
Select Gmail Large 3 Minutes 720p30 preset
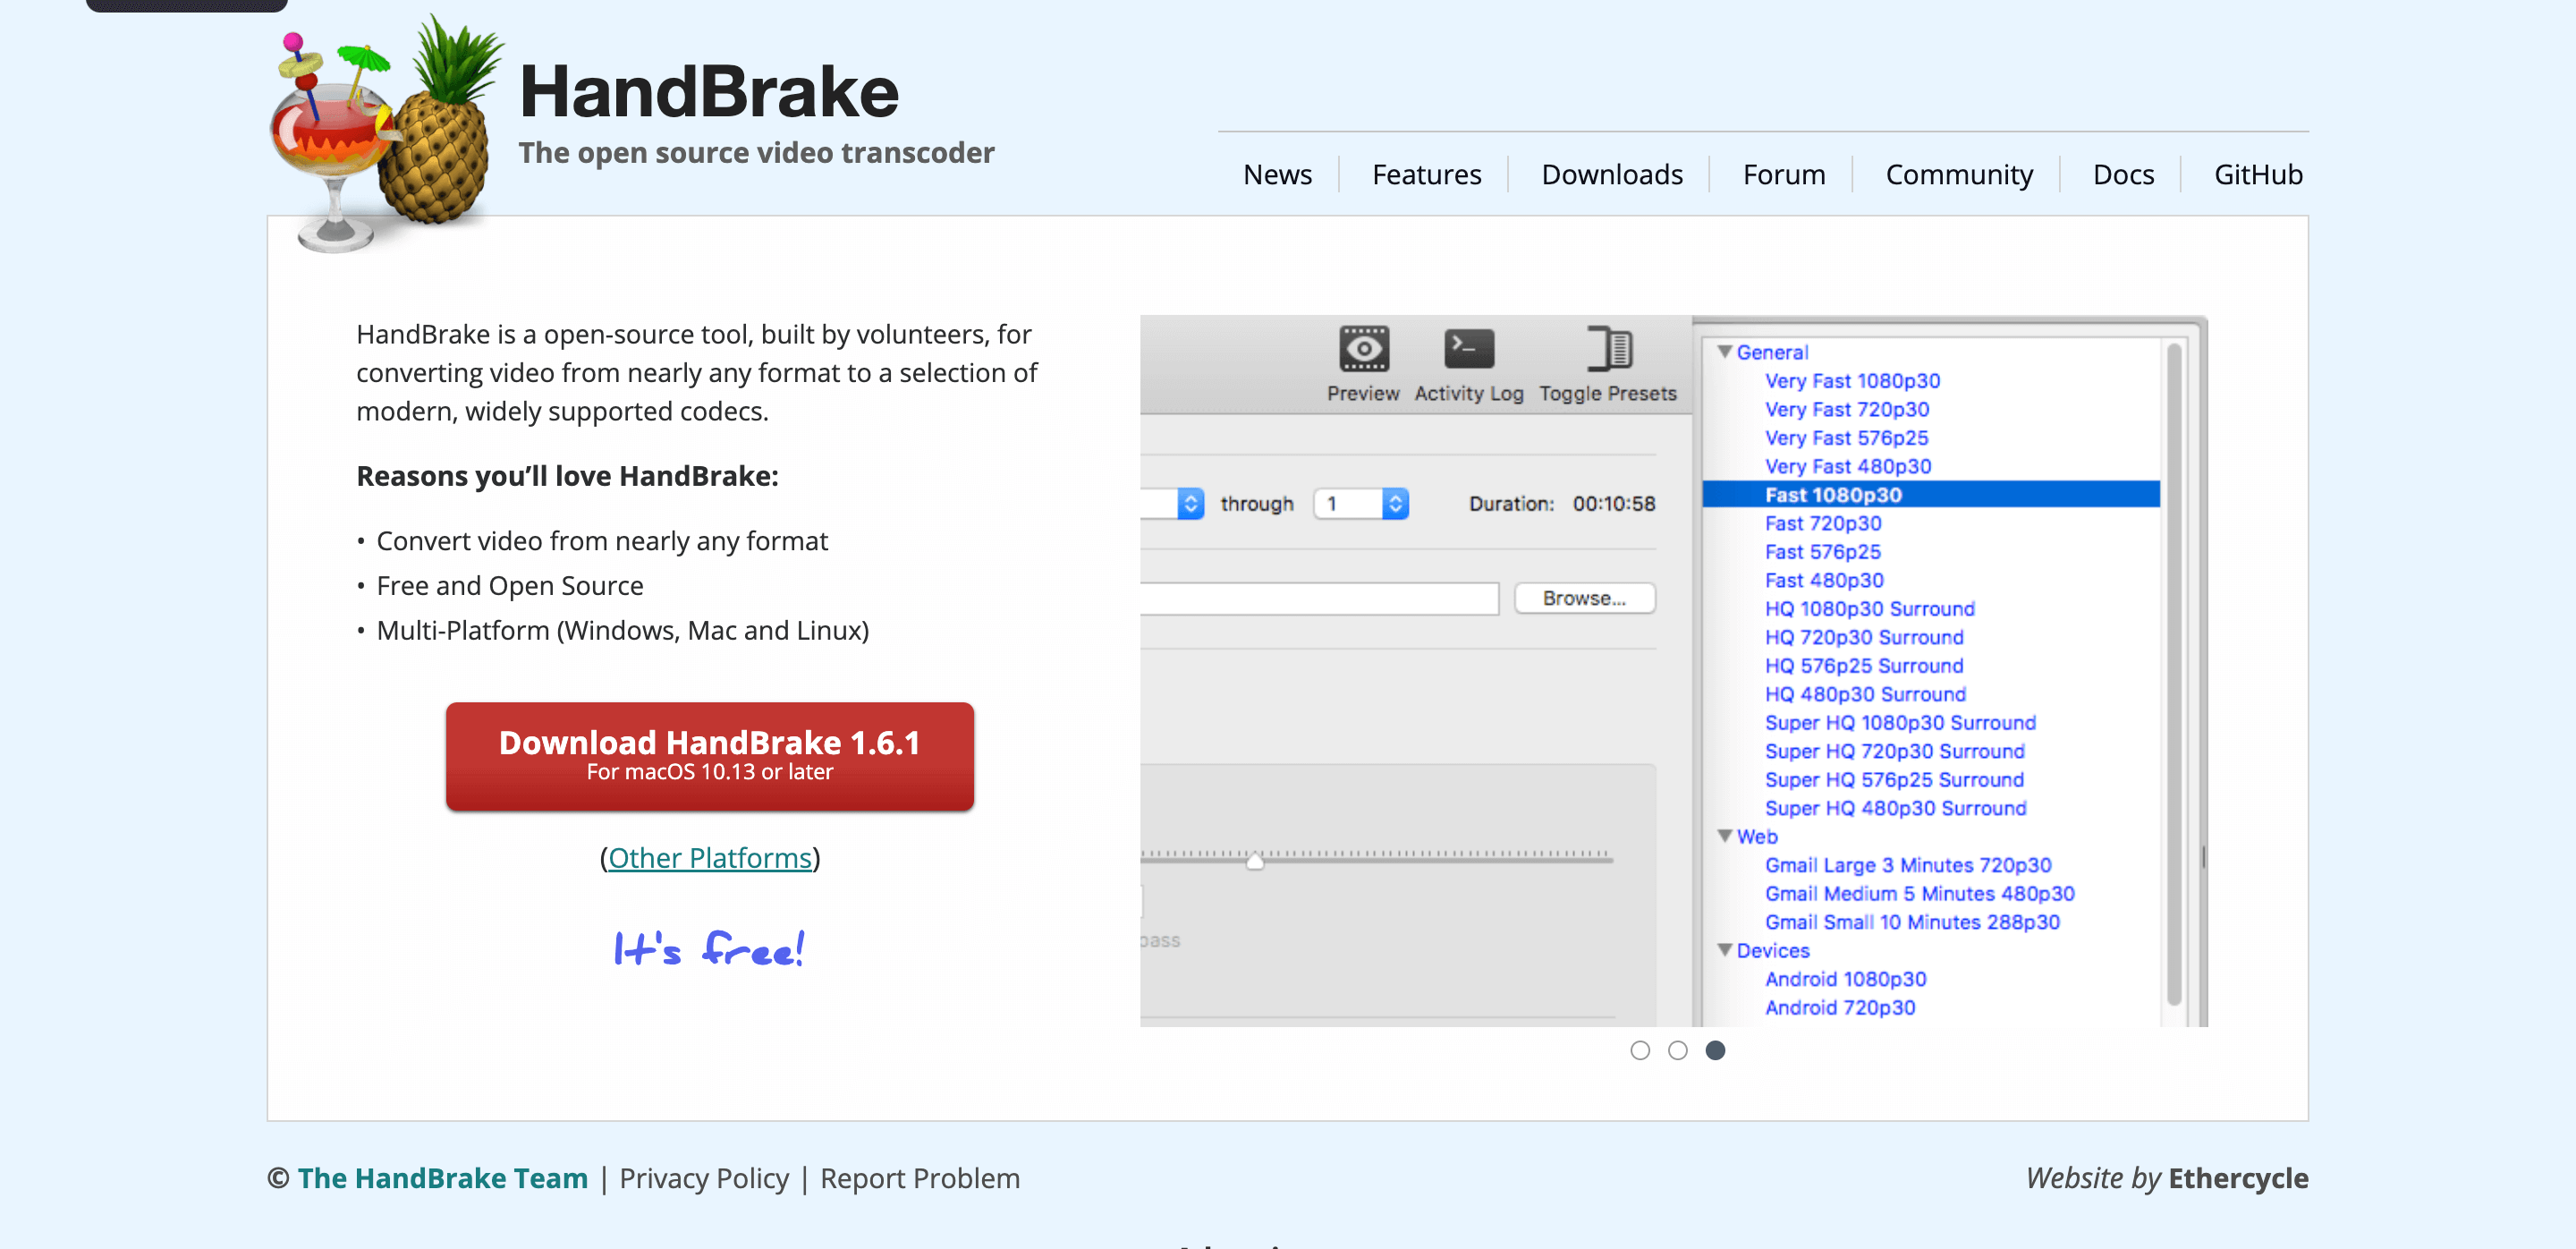coord(1907,865)
